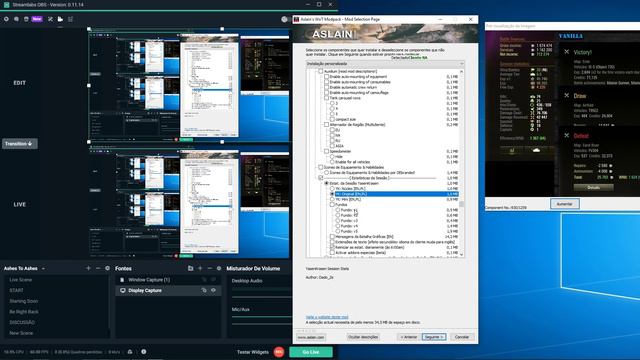Click lock icon on Window Capture source
The image size is (640, 360).
(x=204, y=280)
